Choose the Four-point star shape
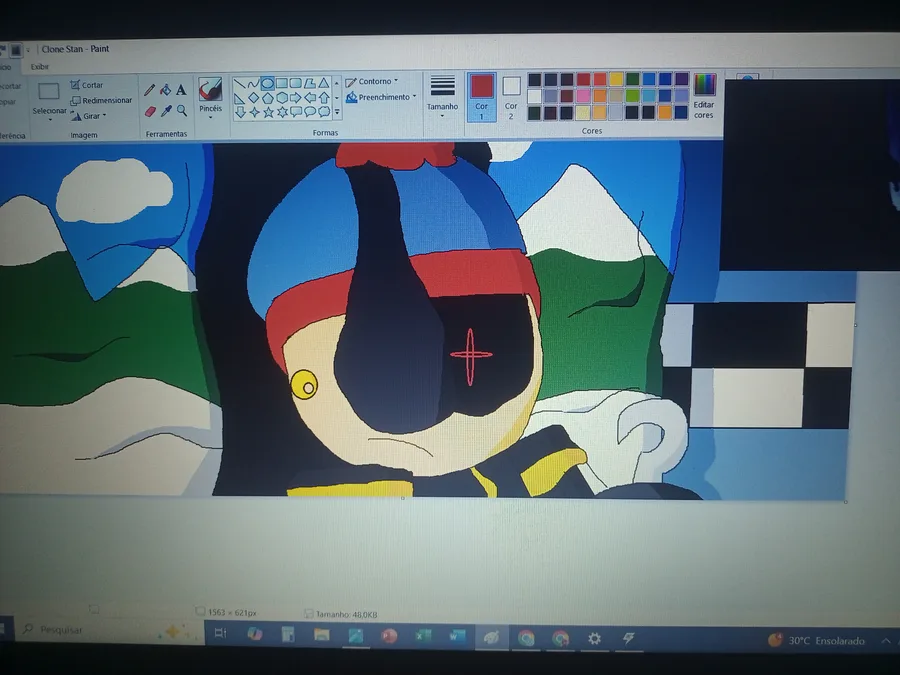This screenshot has width=900, height=675. tap(254, 113)
